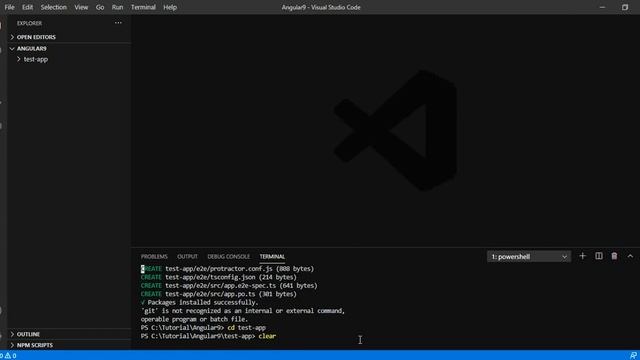The height and width of the screenshot is (360, 640).
Task: Expand the NPM Scripts section
Action: coord(69,345)
